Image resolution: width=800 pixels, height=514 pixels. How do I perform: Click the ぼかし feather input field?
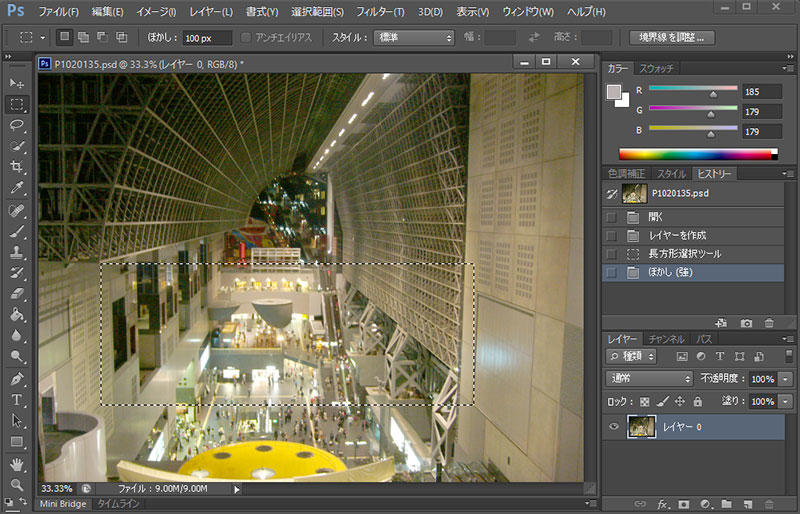click(207, 38)
